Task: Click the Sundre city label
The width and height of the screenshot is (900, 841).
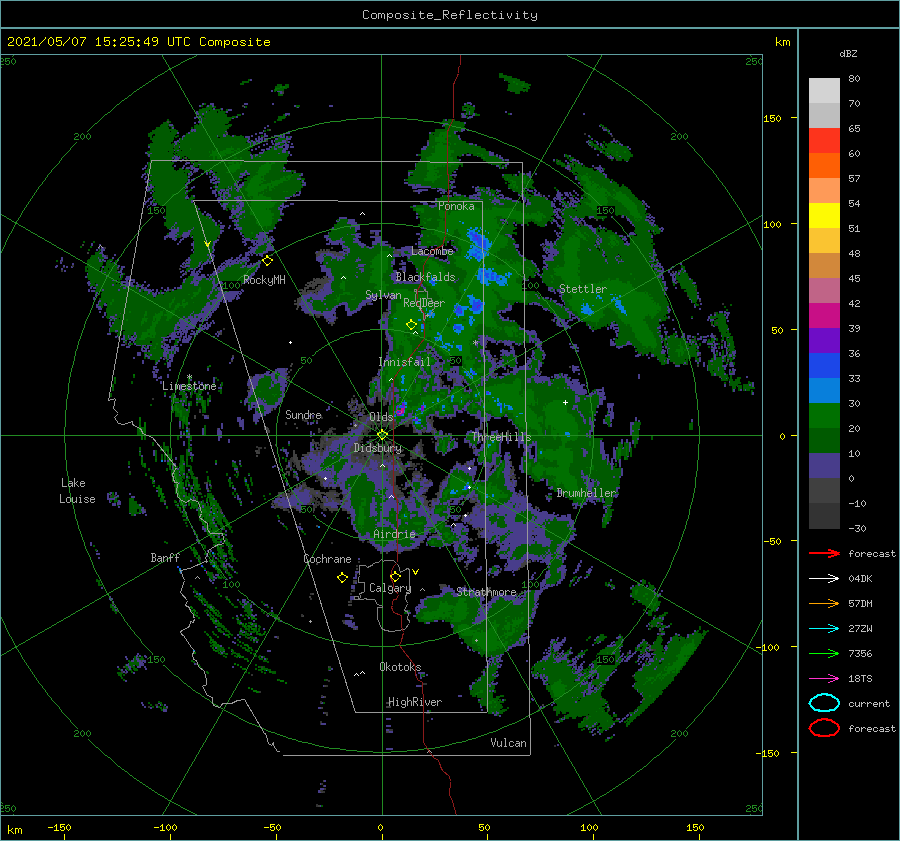Action: (303, 414)
